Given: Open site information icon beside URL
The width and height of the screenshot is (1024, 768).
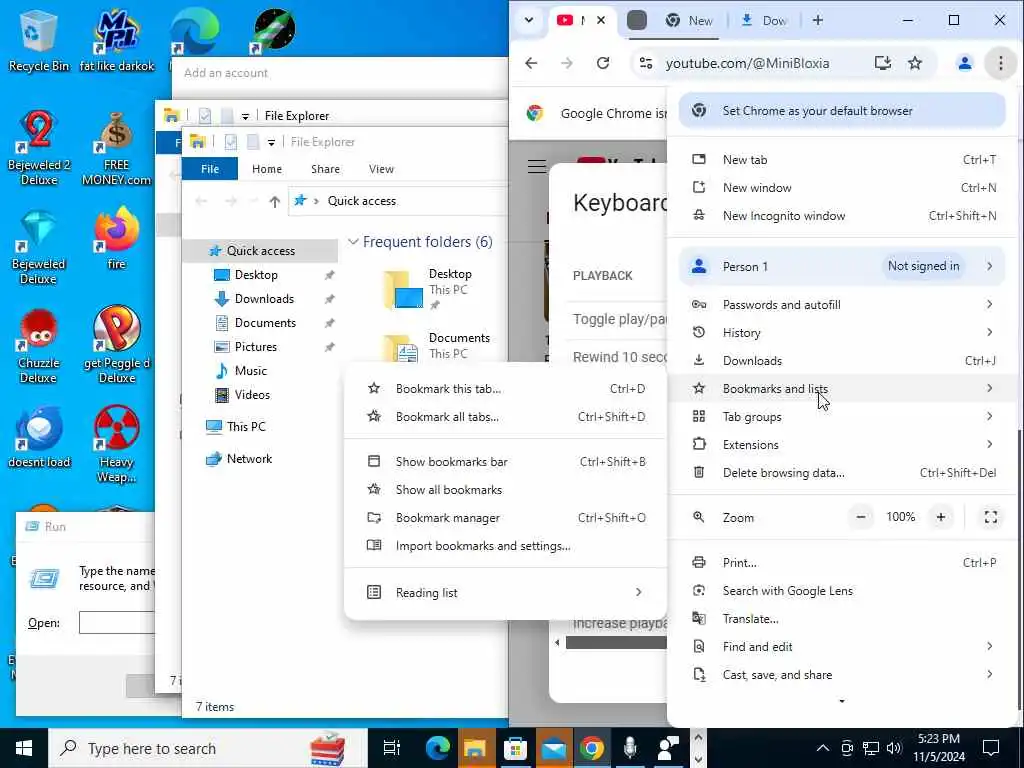Looking at the screenshot, I should coord(646,63).
